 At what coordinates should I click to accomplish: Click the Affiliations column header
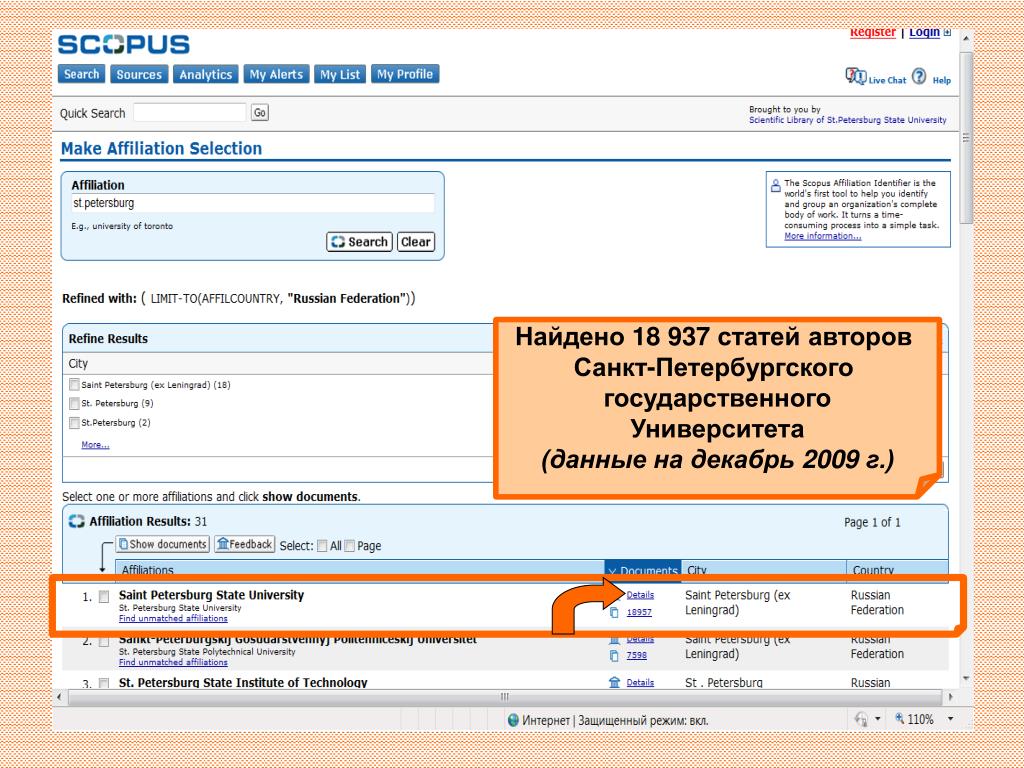pos(360,570)
